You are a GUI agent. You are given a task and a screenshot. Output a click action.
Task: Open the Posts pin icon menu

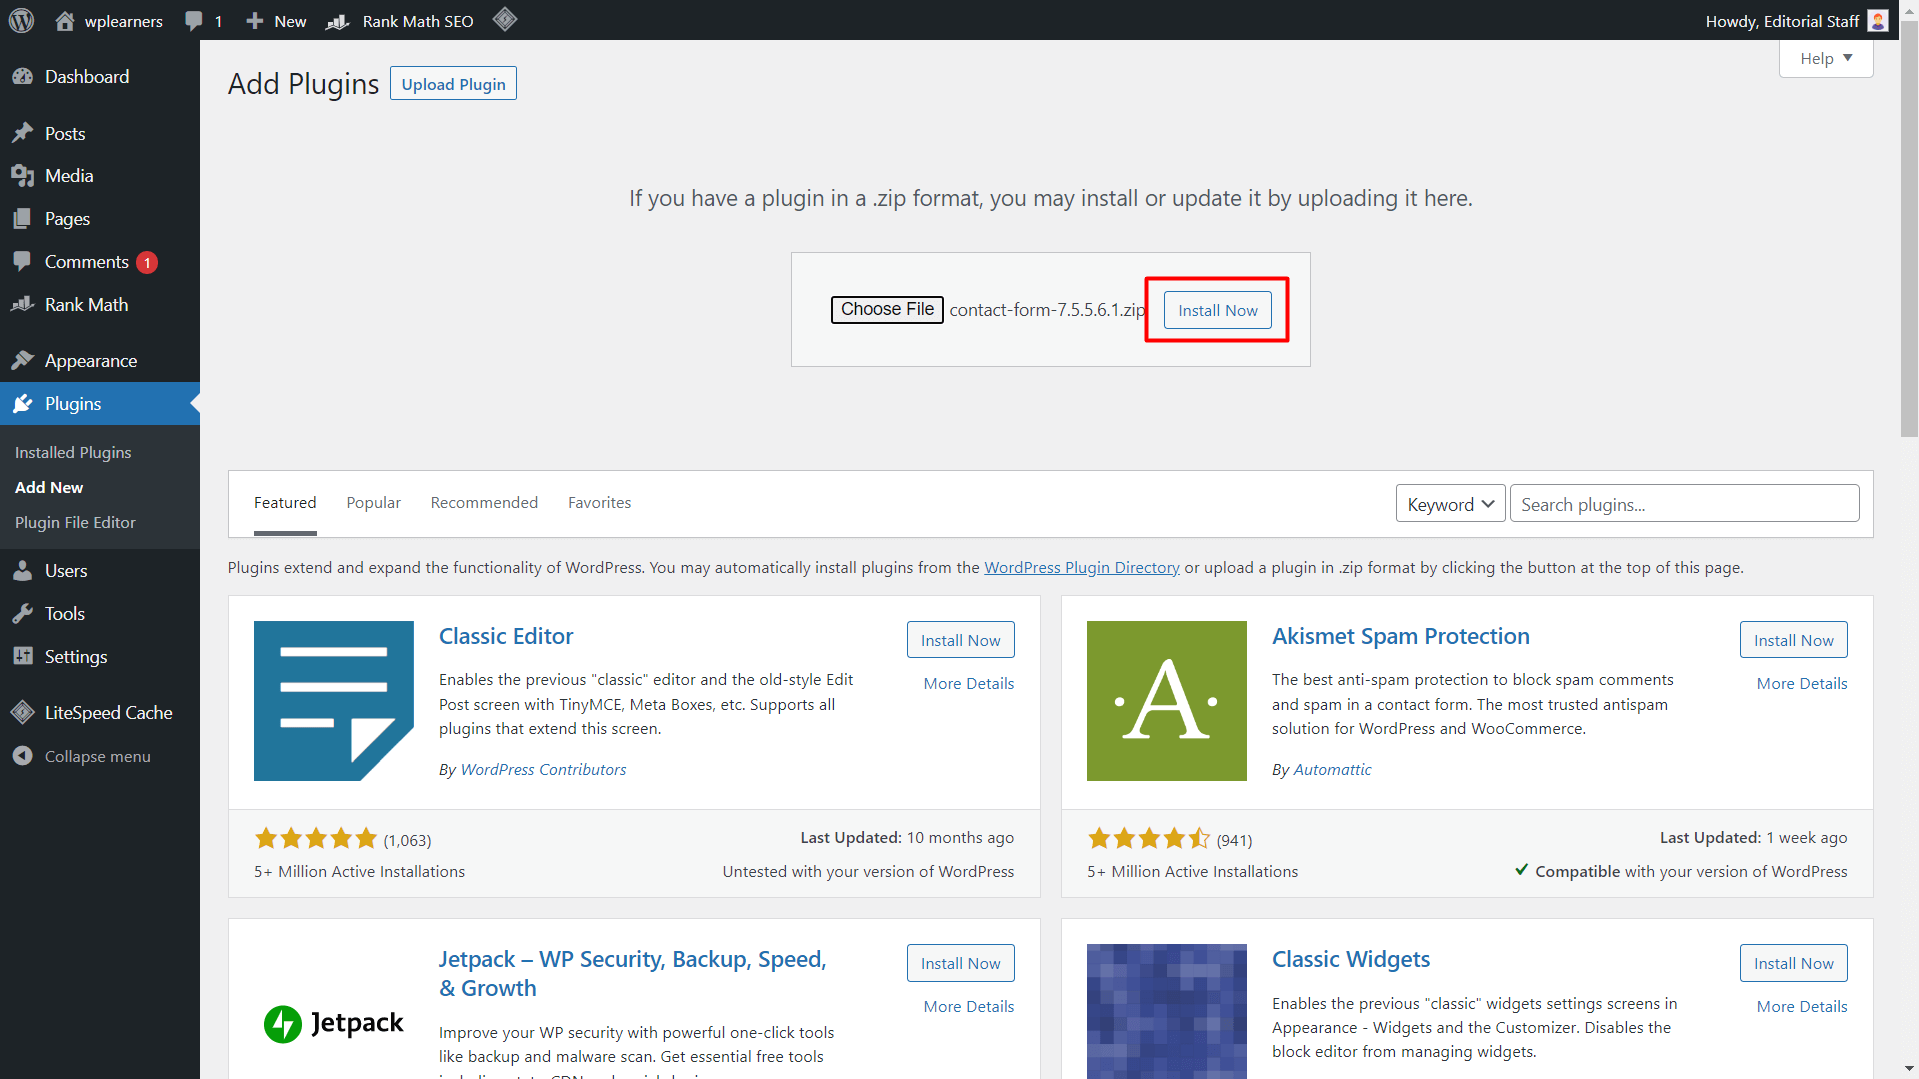tap(22, 133)
